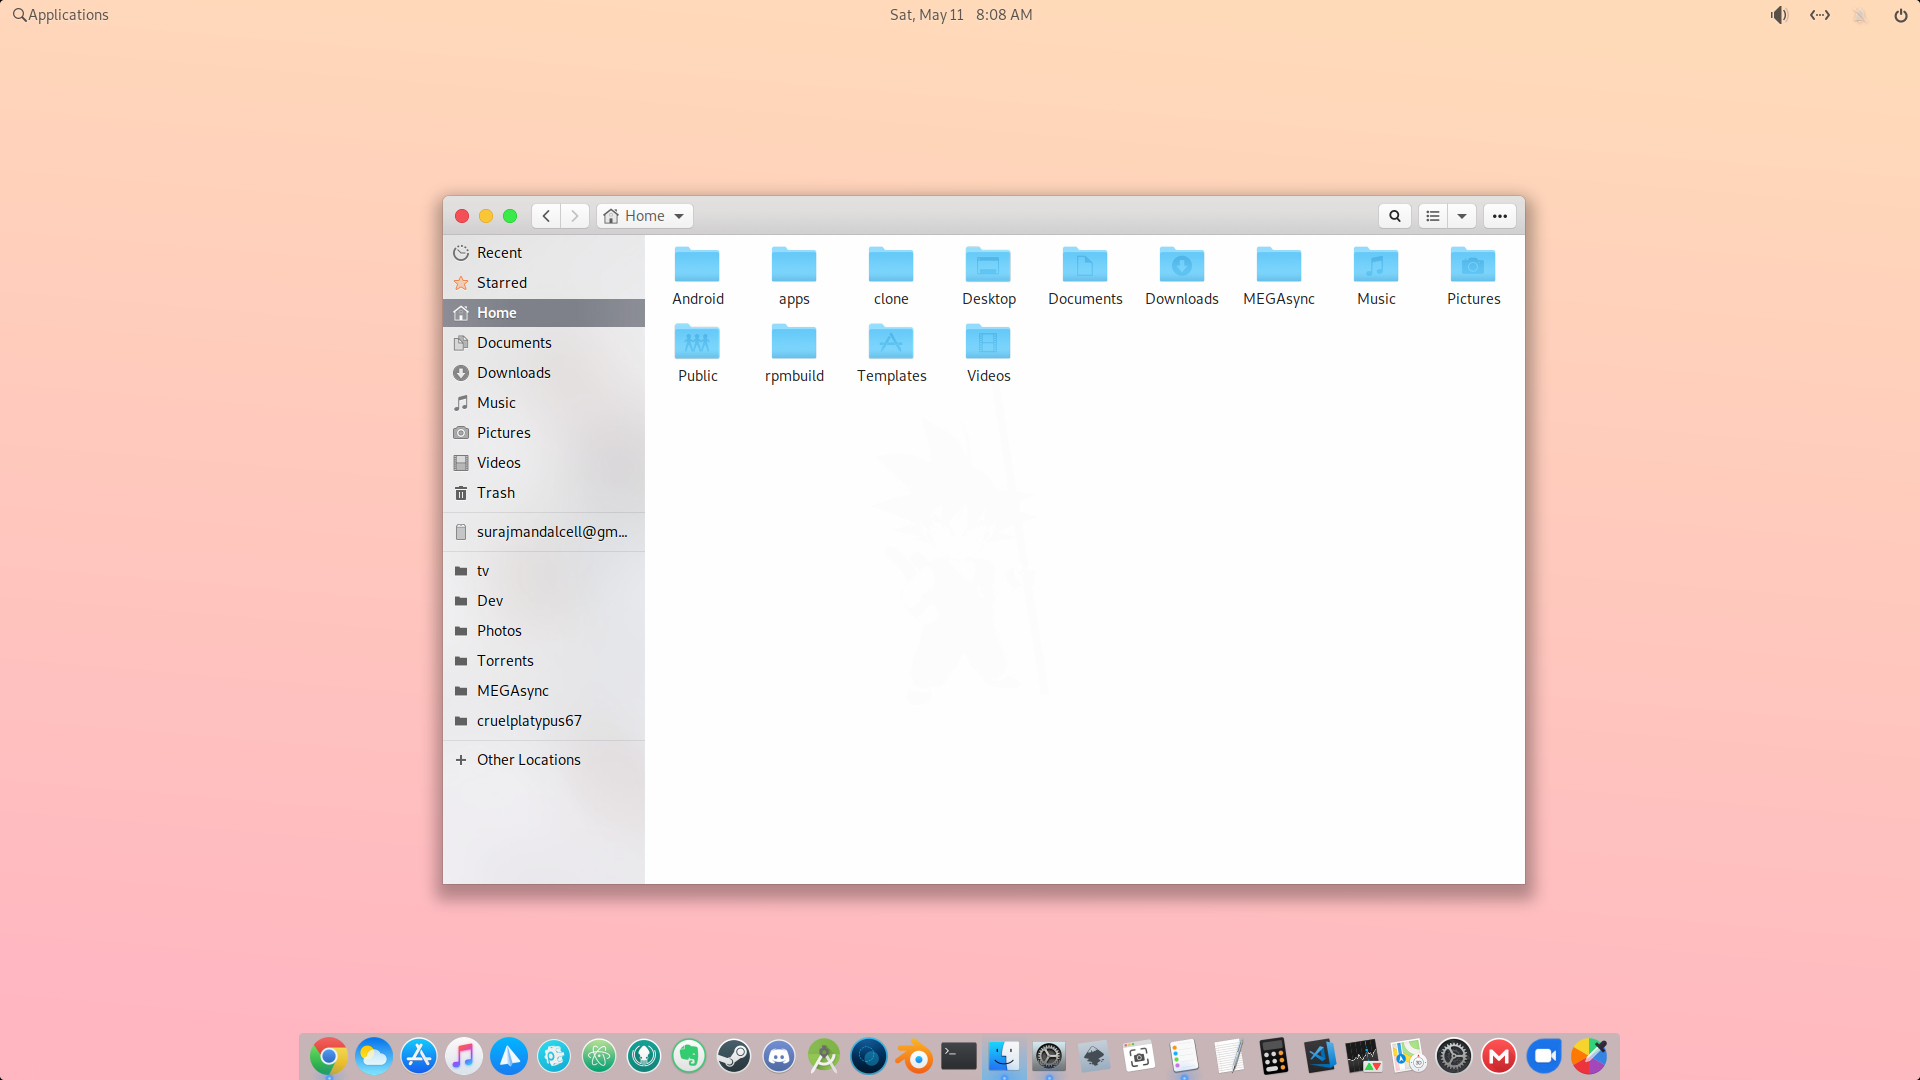Select the Torrents bookmark in the sidebar

(x=505, y=661)
